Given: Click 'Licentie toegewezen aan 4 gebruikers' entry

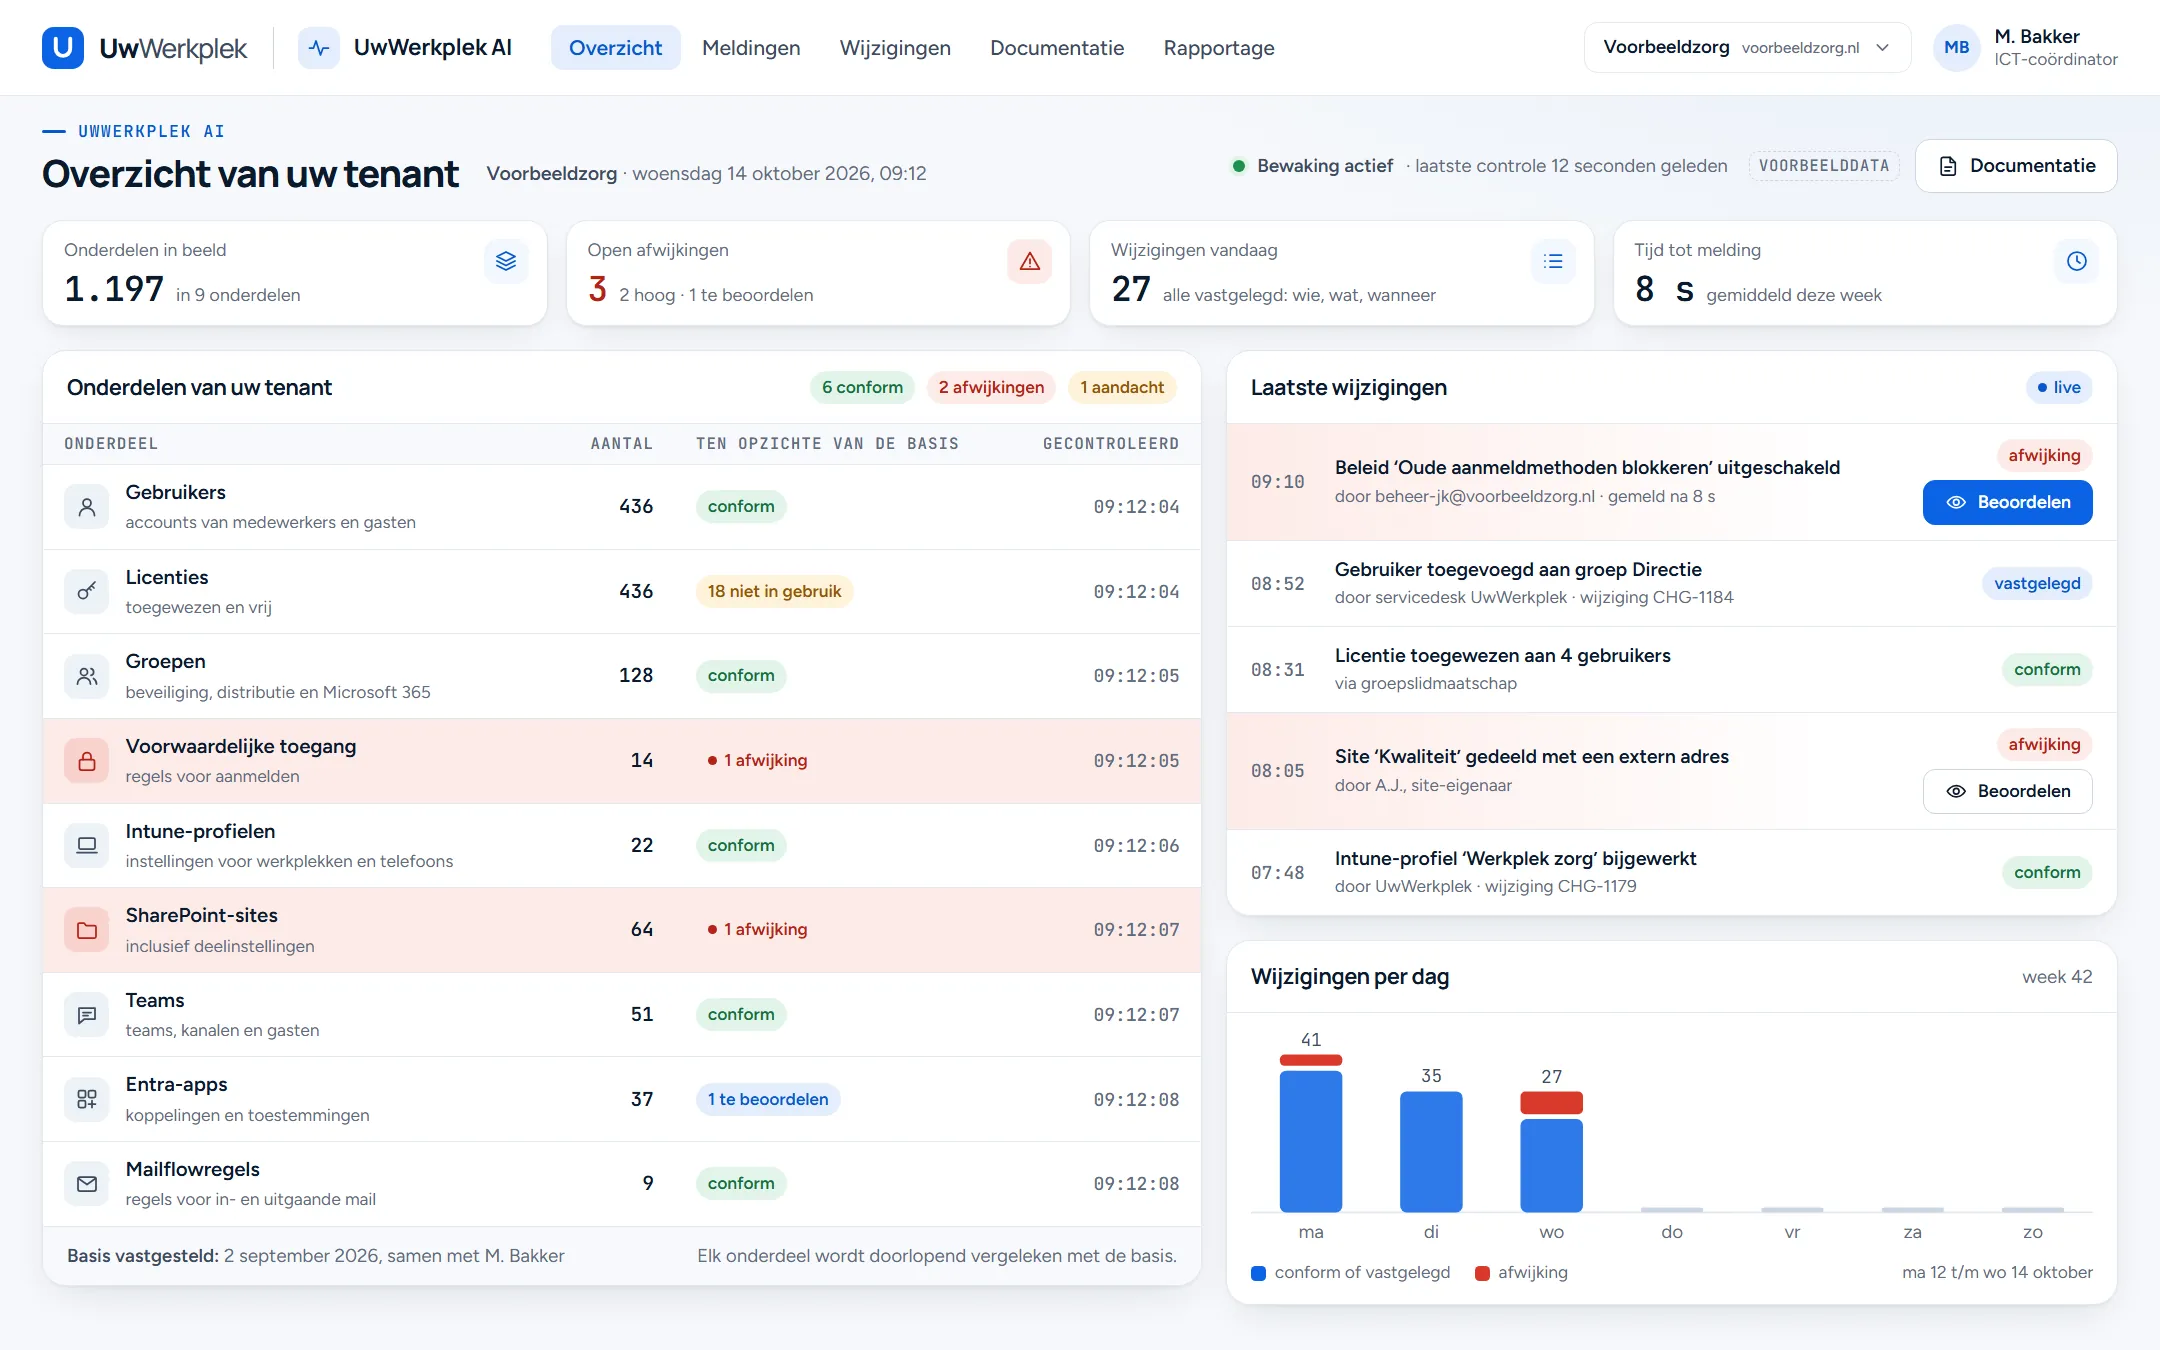Looking at the screenshot, I should coord(1671,669).
